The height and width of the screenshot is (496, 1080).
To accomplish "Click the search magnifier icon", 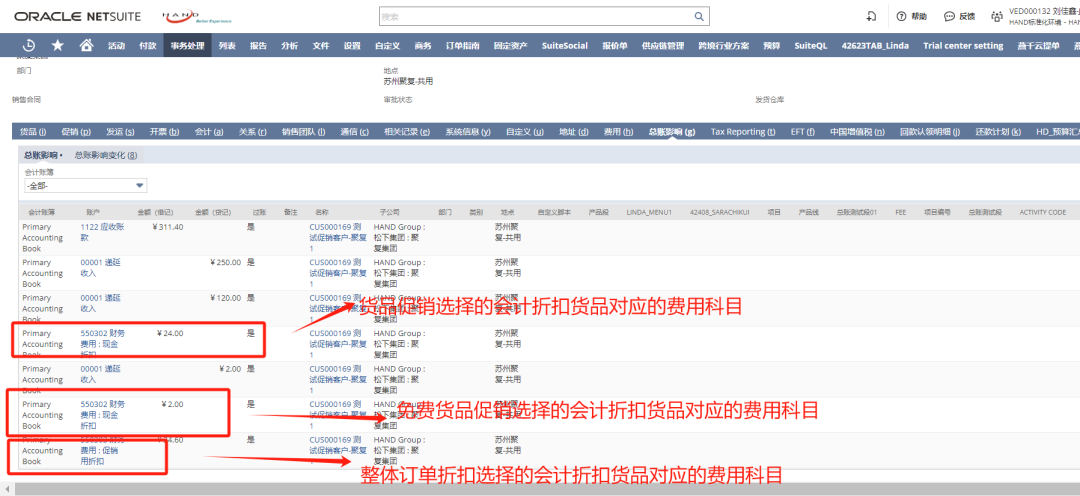I will 698,17.
